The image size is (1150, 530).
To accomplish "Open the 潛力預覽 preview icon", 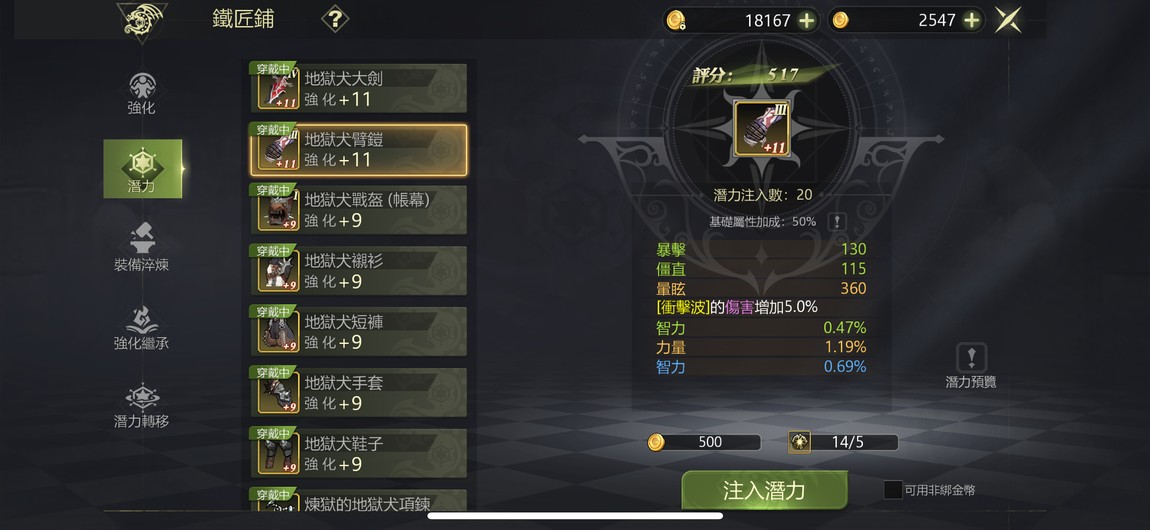I will coord(971,365).
